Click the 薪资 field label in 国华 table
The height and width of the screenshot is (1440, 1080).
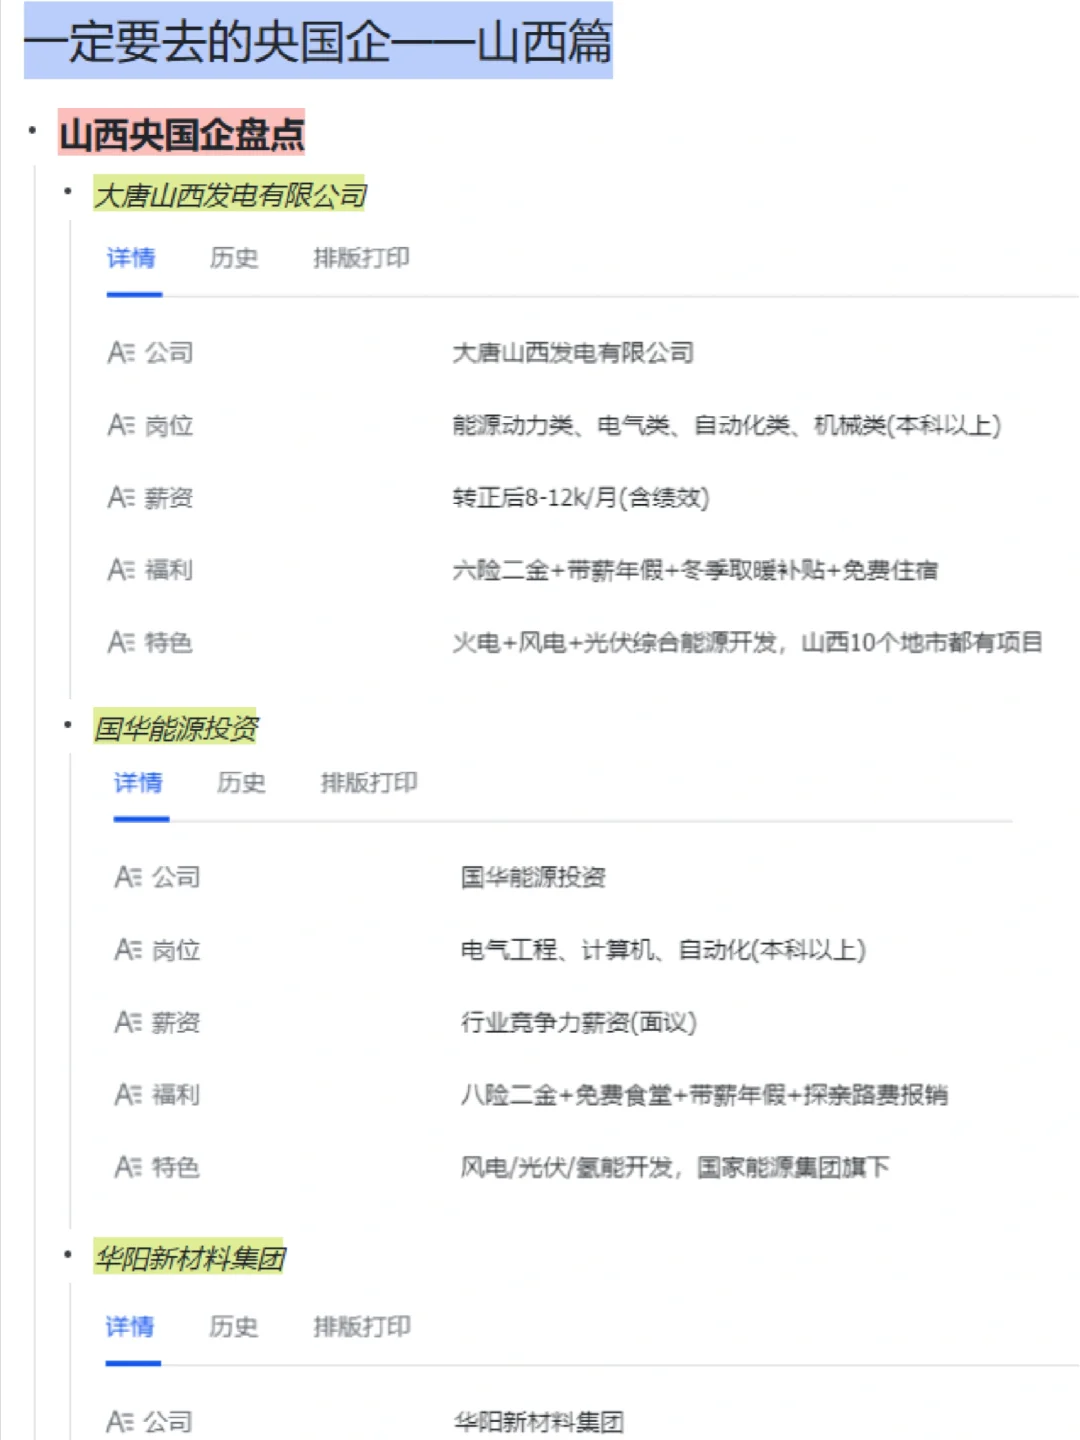(x=176, y=1022)
